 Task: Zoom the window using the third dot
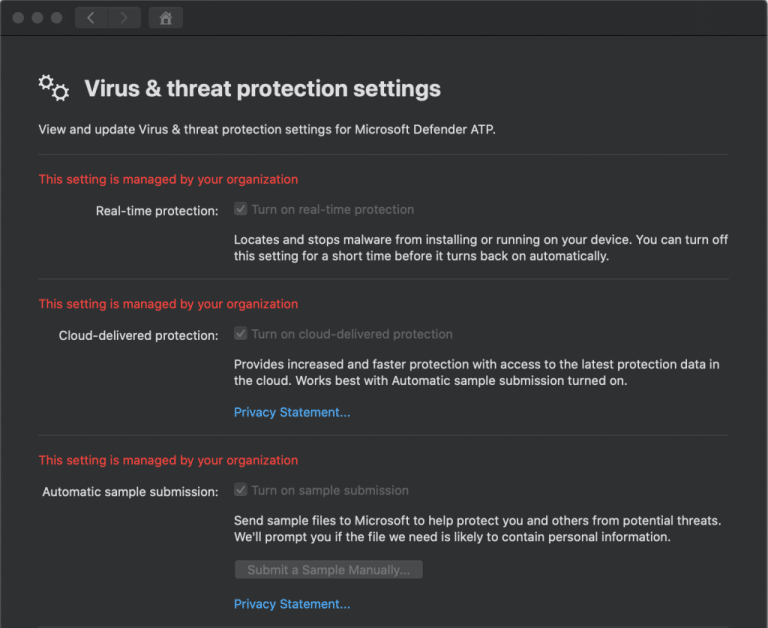(56, 18)
